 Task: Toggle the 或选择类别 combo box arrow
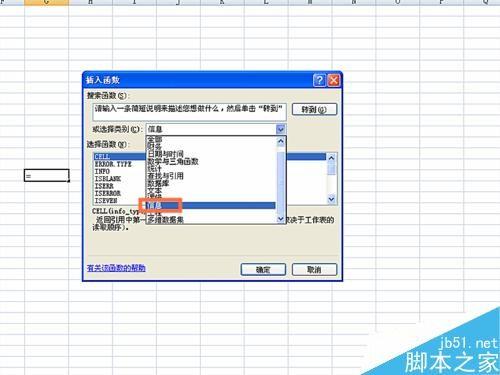281,129
